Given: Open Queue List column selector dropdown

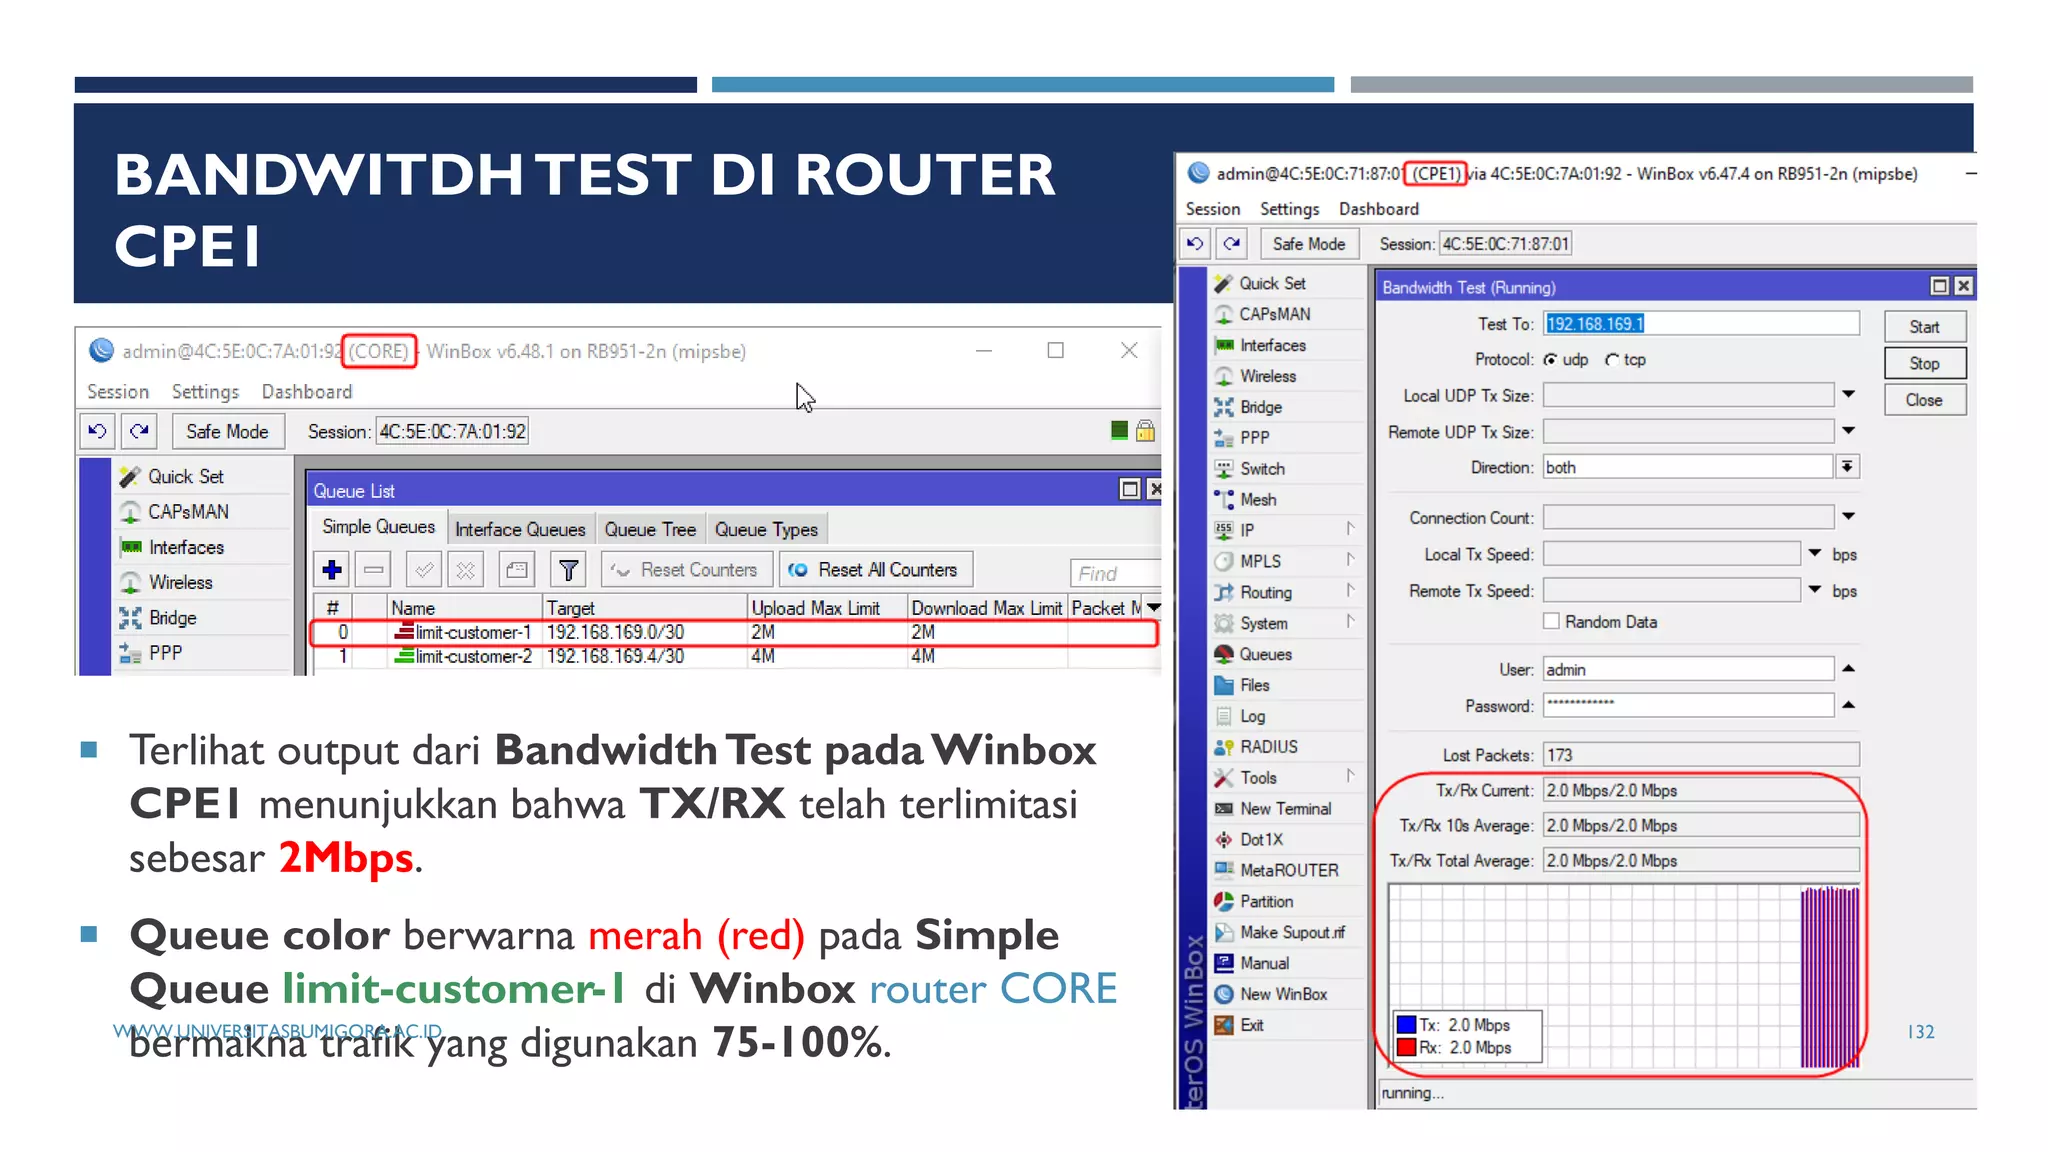Looking at the screenshot, I should tap(1154, 607).
